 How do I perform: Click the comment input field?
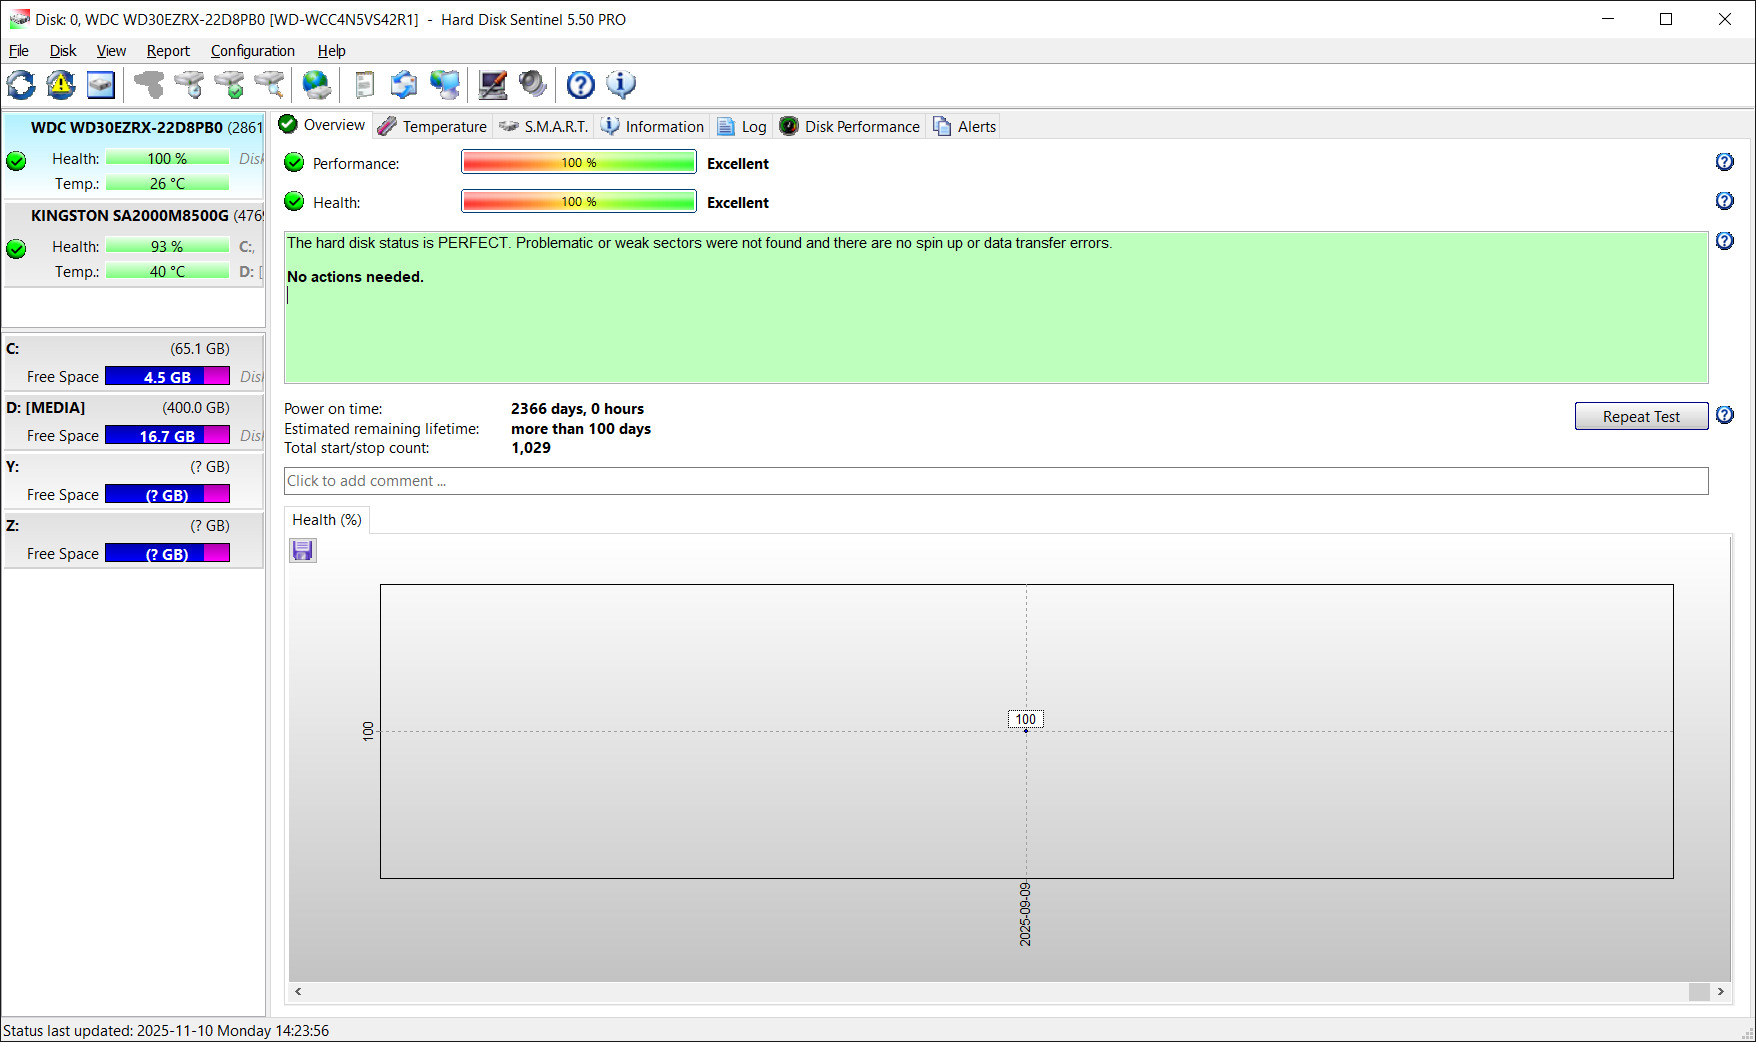click(x=996, y=481)
